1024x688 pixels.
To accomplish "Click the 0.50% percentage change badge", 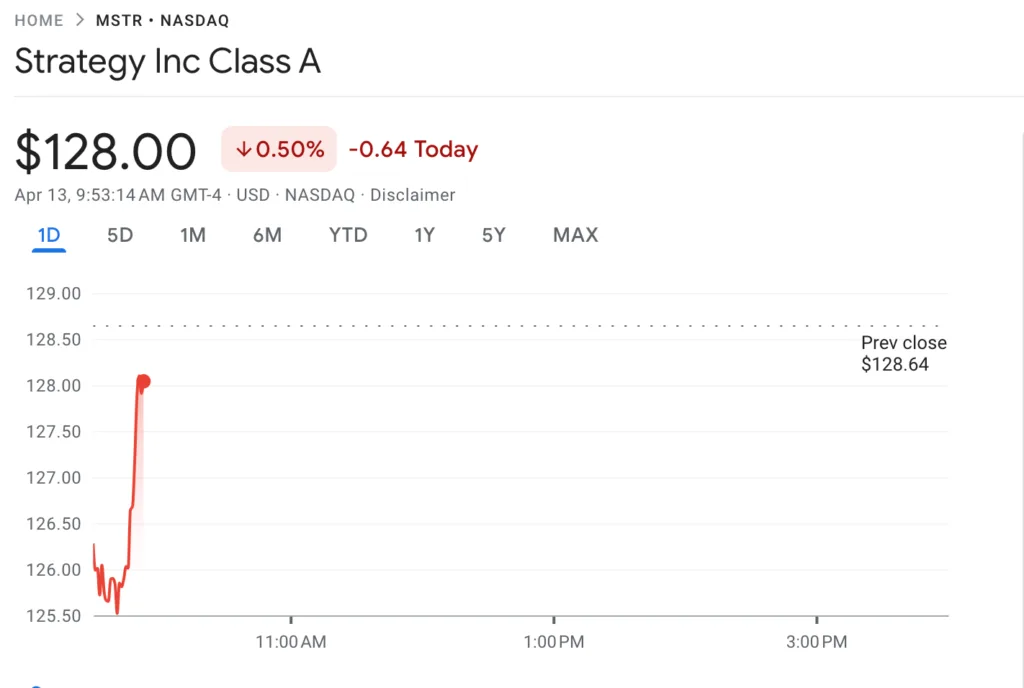I will [278, 148].
